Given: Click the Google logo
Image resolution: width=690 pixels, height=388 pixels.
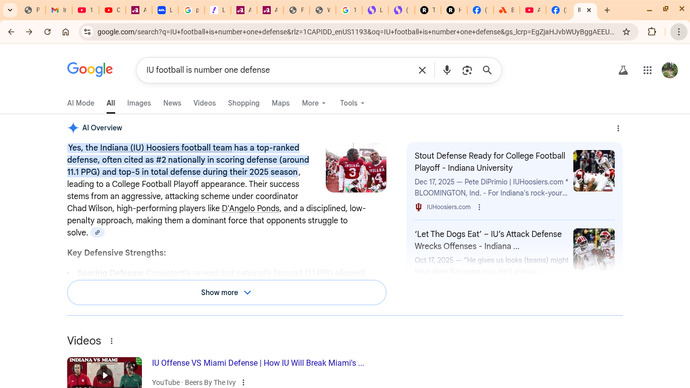Looking at the screenshot, I should tap(90, 70).
